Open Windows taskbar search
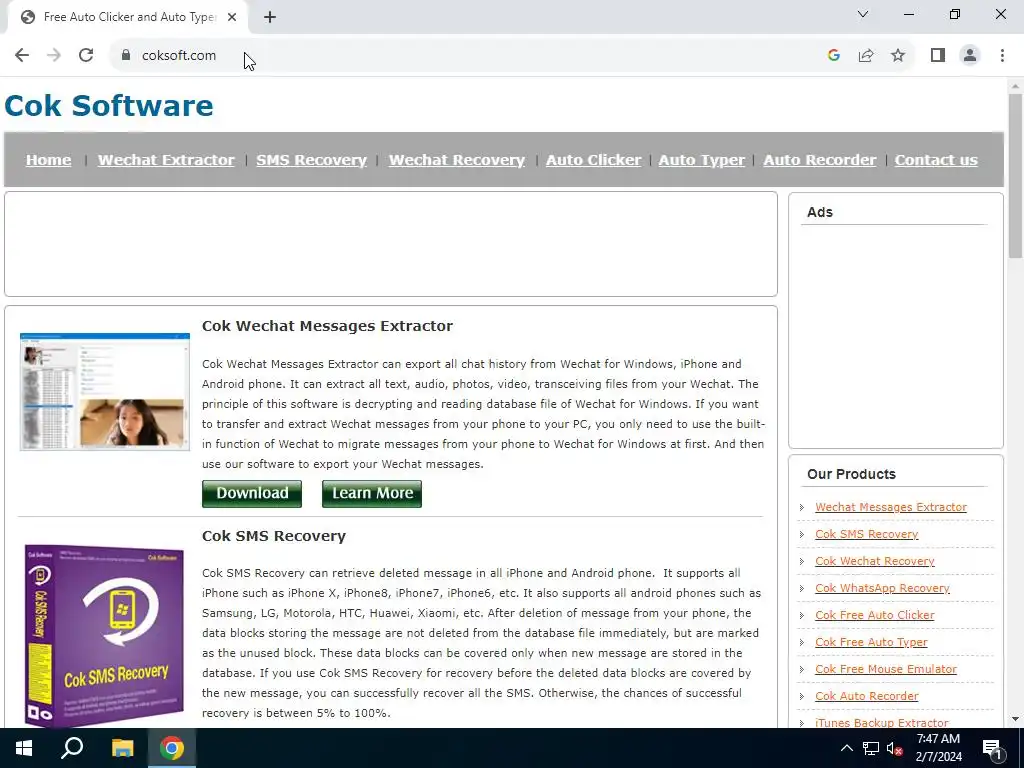Screen dimensions: 1024x768 72,748
